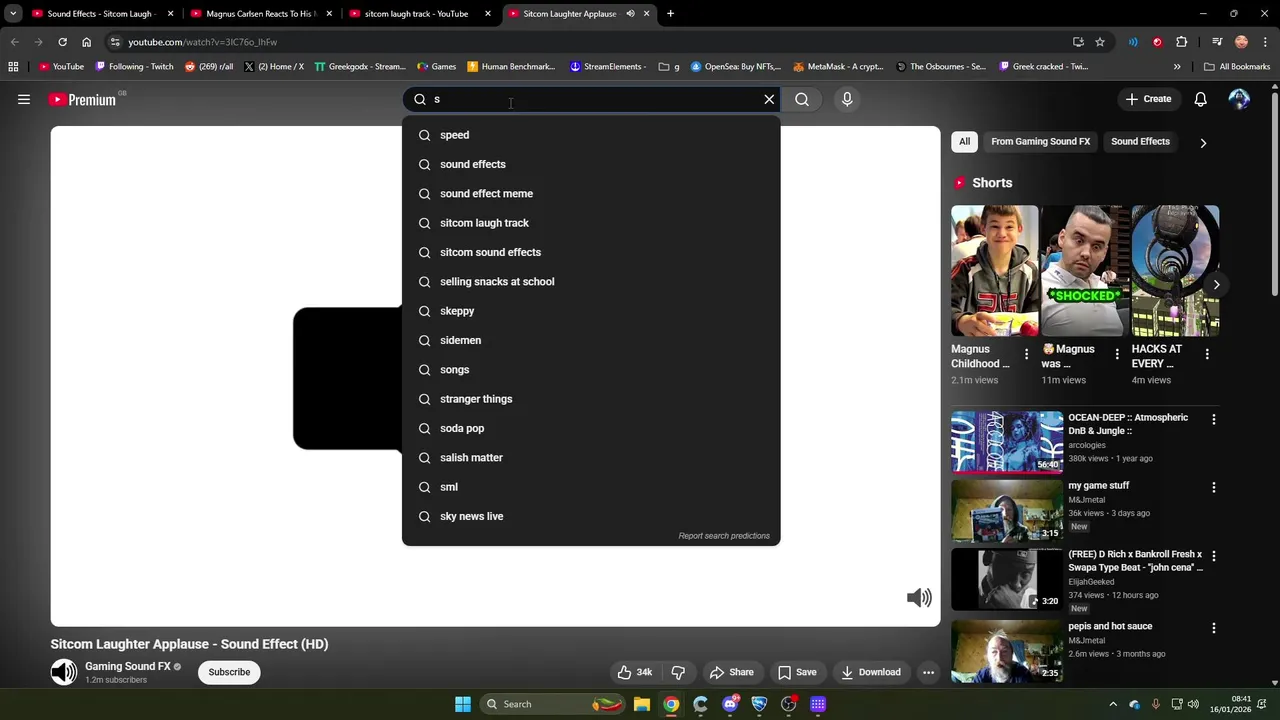Choose 'sound effect meme' suggestion
The width and height of the screenshot is (1280, 720).
[x=591, y=193]
